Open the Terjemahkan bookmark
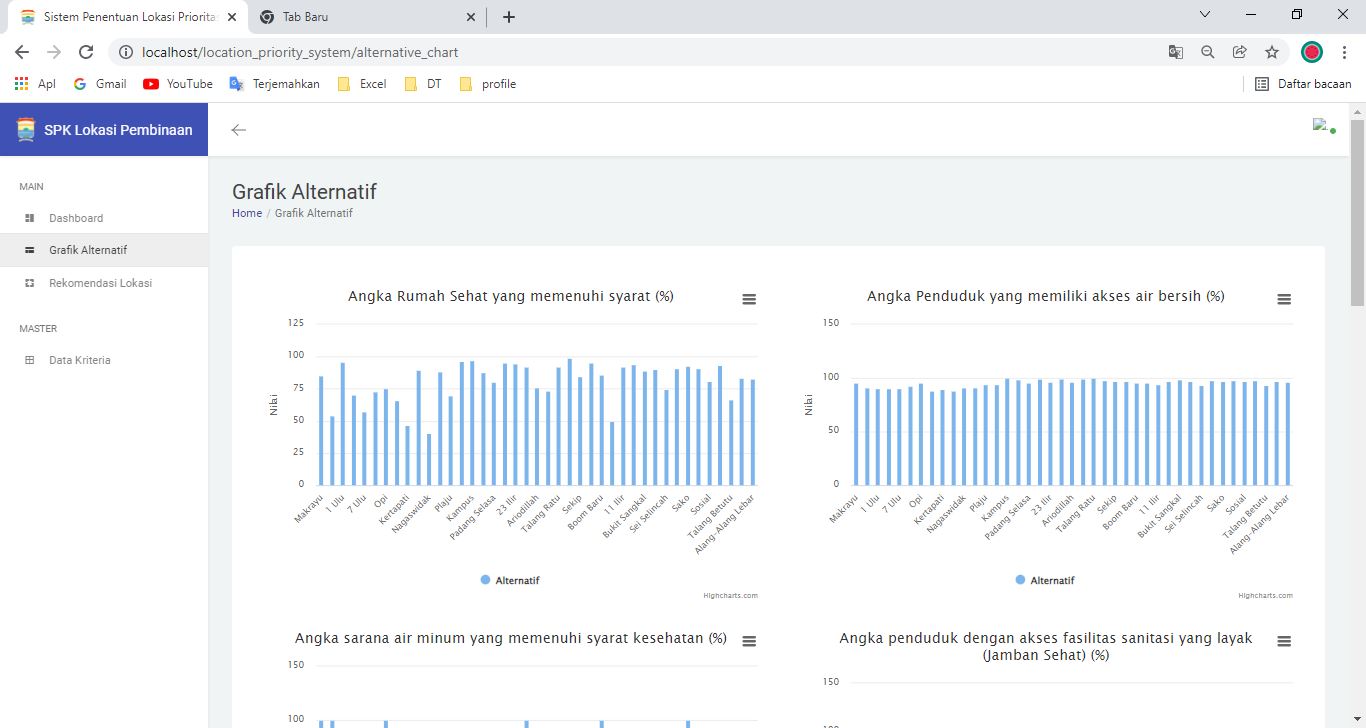 (275, 84)
